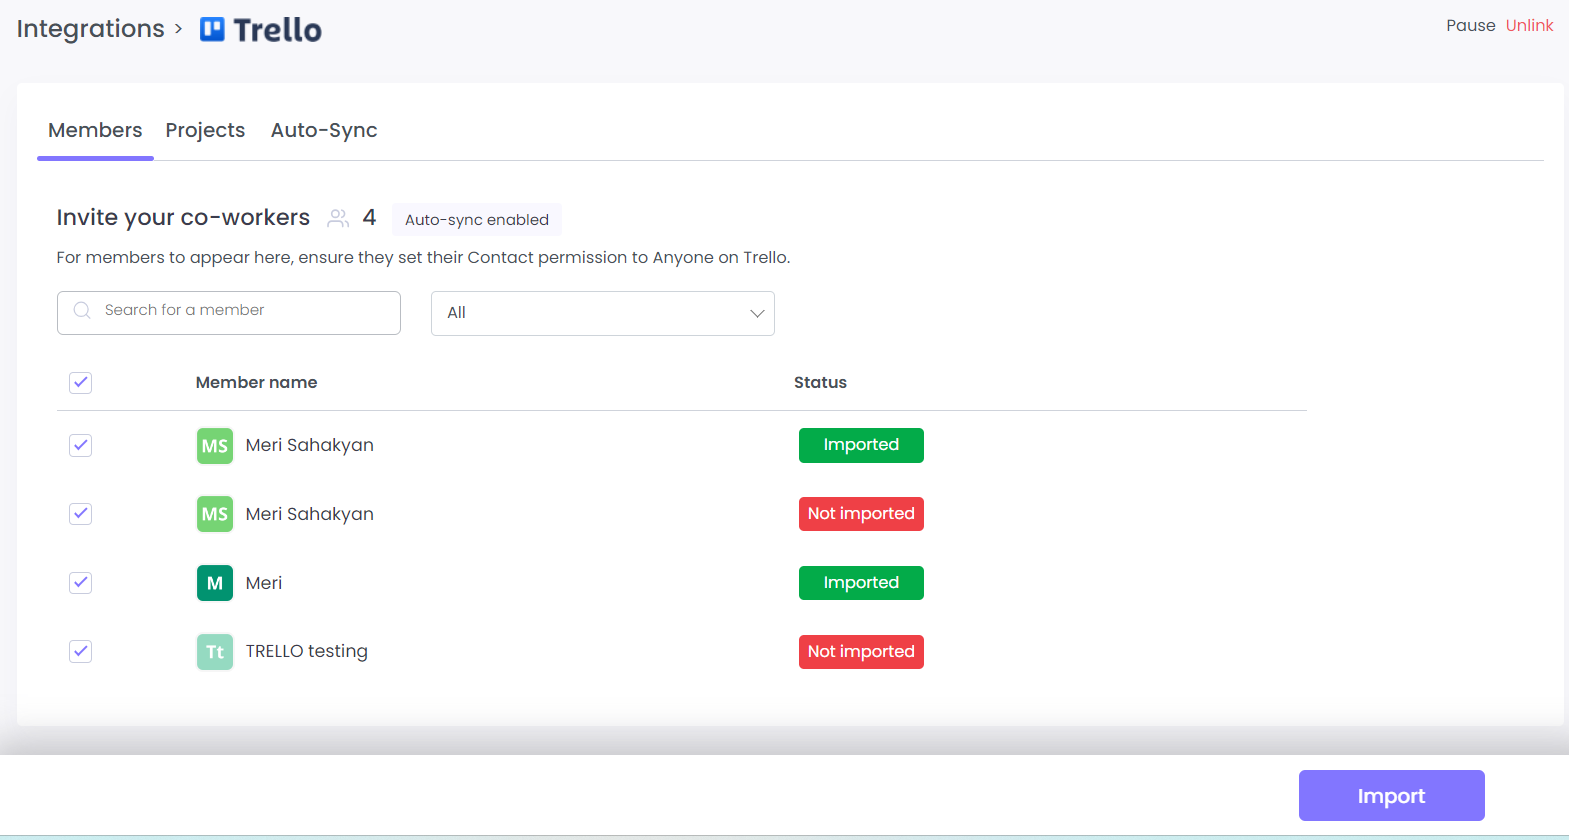Click the chevron arrow on the filter dropdown
1569x840 pixels.
coord(757,314)
